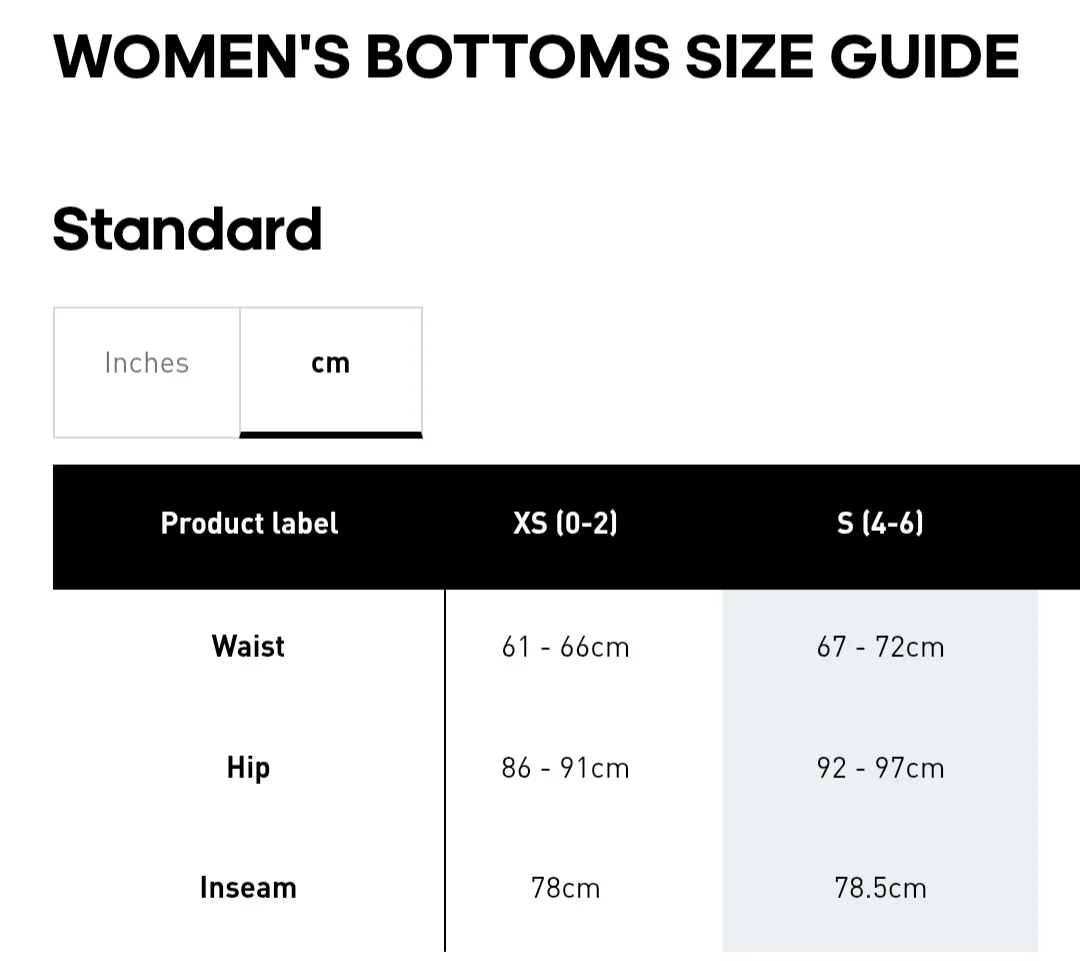Select the 61 - 66cm waist value

563,647
